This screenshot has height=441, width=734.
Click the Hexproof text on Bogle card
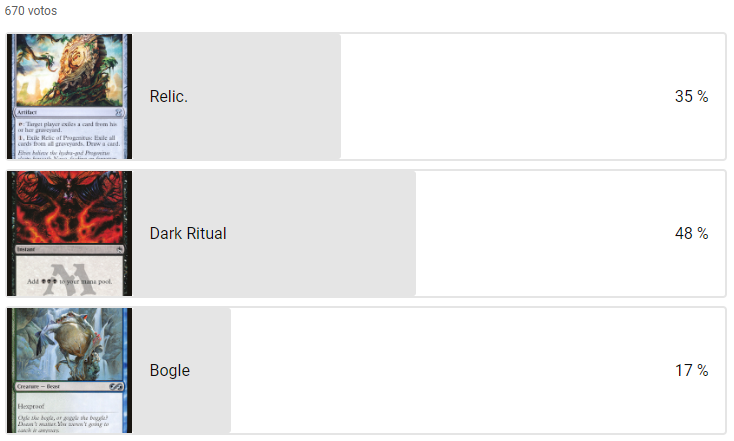[31, 406]
